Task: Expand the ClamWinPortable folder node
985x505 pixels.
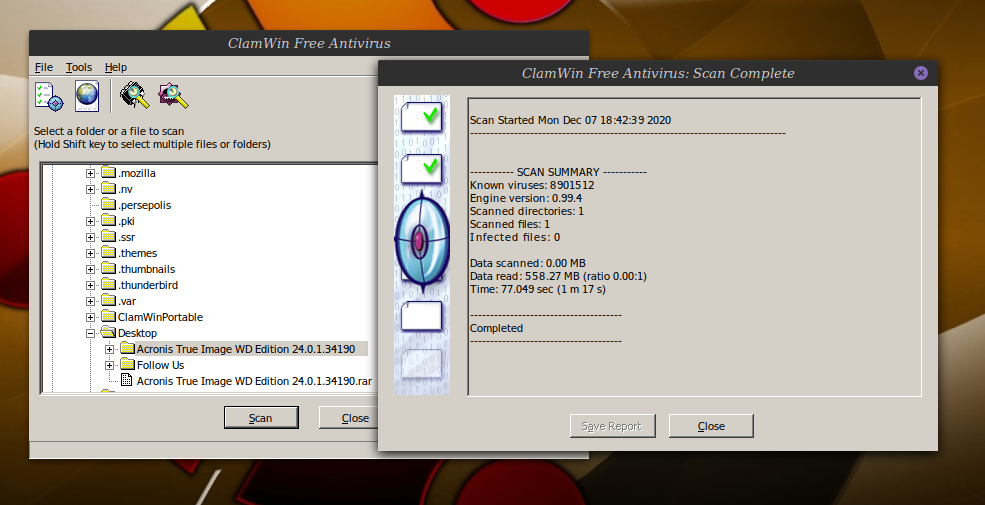Action: point(90,317)
